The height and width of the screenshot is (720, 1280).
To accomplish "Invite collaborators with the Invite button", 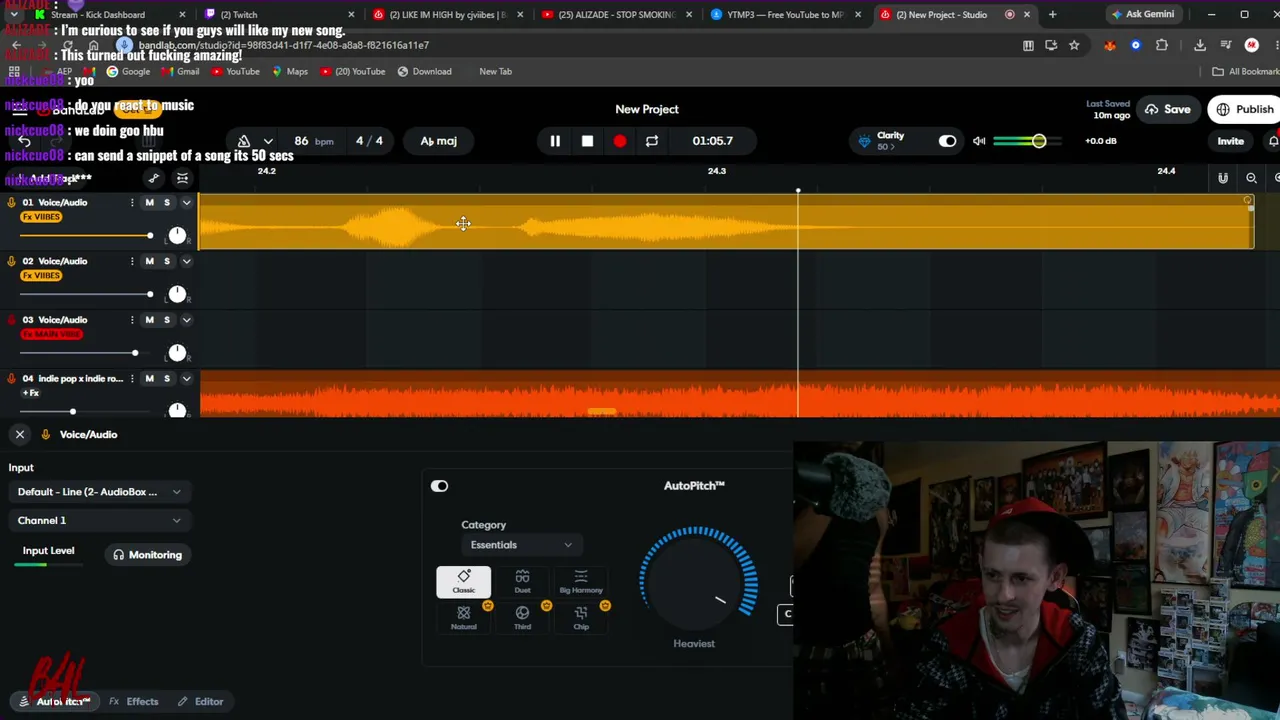I will 1230,141.
